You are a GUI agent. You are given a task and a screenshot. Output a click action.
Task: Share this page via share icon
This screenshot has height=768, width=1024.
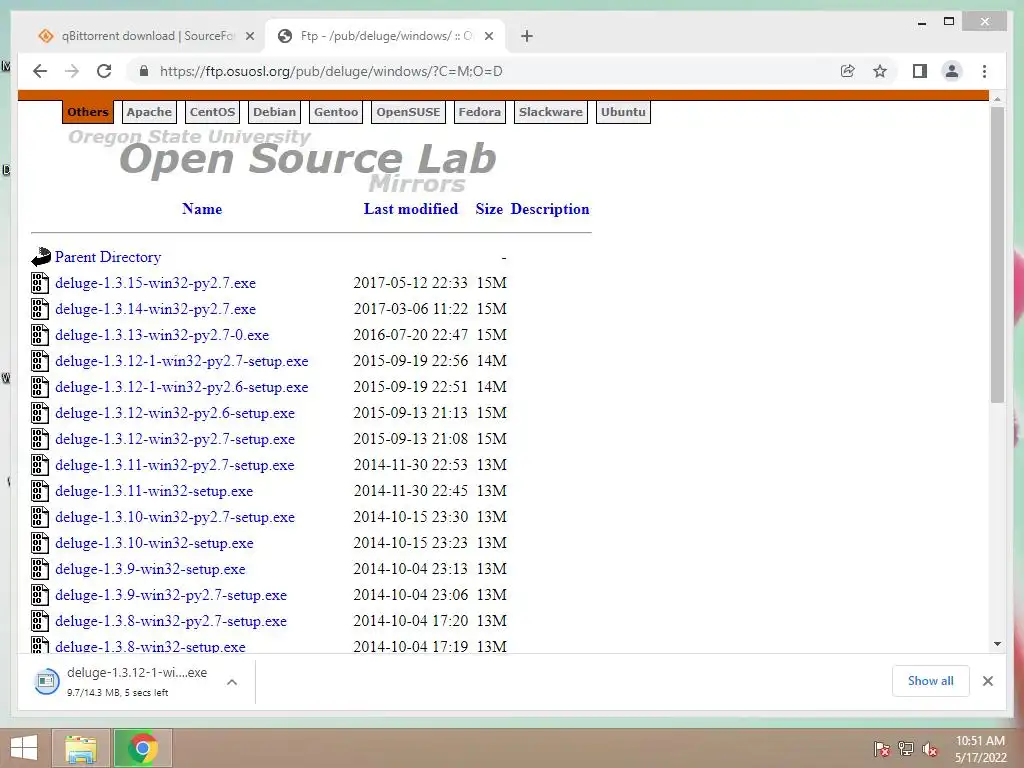point(848,71)
